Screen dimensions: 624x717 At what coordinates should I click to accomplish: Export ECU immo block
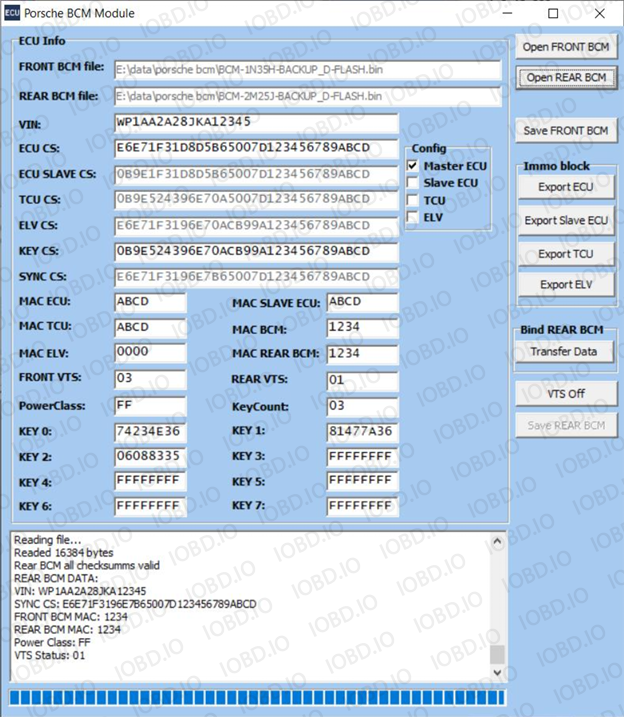click(x=566, y=187)
